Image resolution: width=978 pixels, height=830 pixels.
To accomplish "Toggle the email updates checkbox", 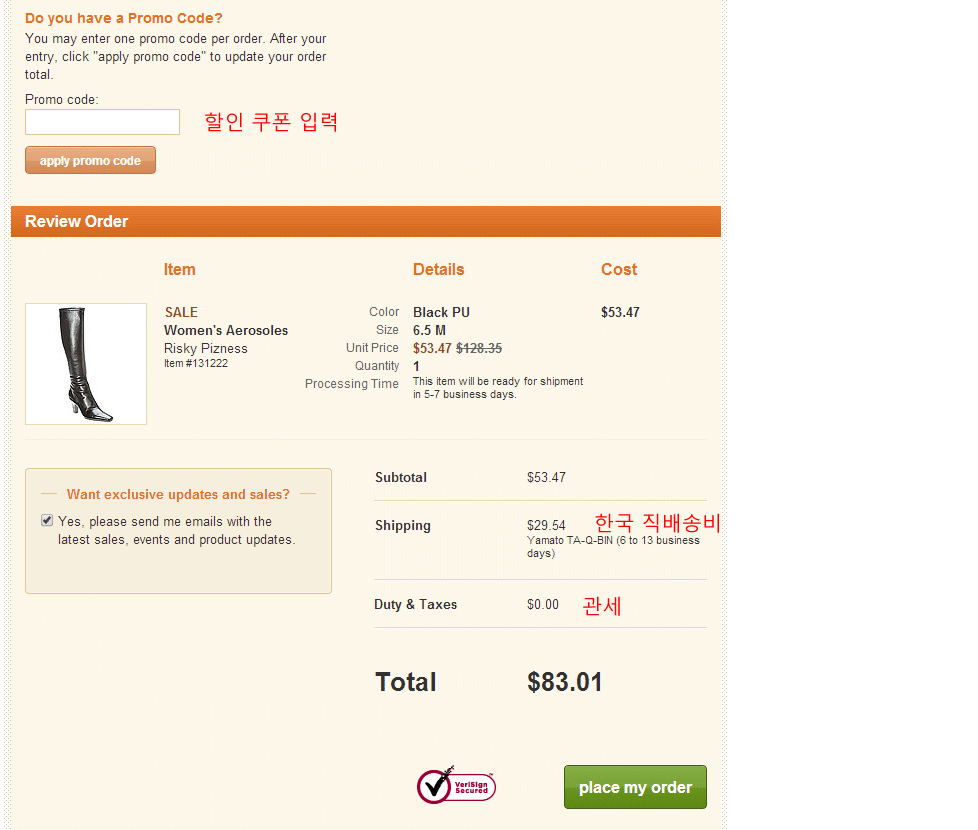I will click(47, 521).
